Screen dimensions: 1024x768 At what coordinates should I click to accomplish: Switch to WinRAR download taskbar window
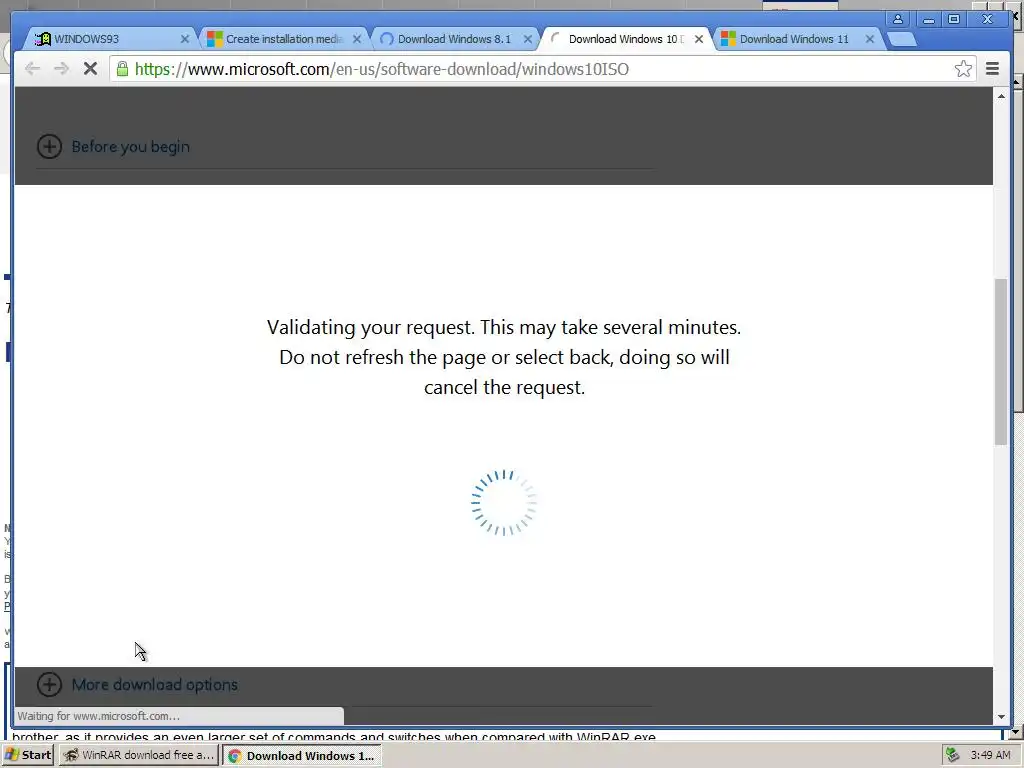[138, 755]
